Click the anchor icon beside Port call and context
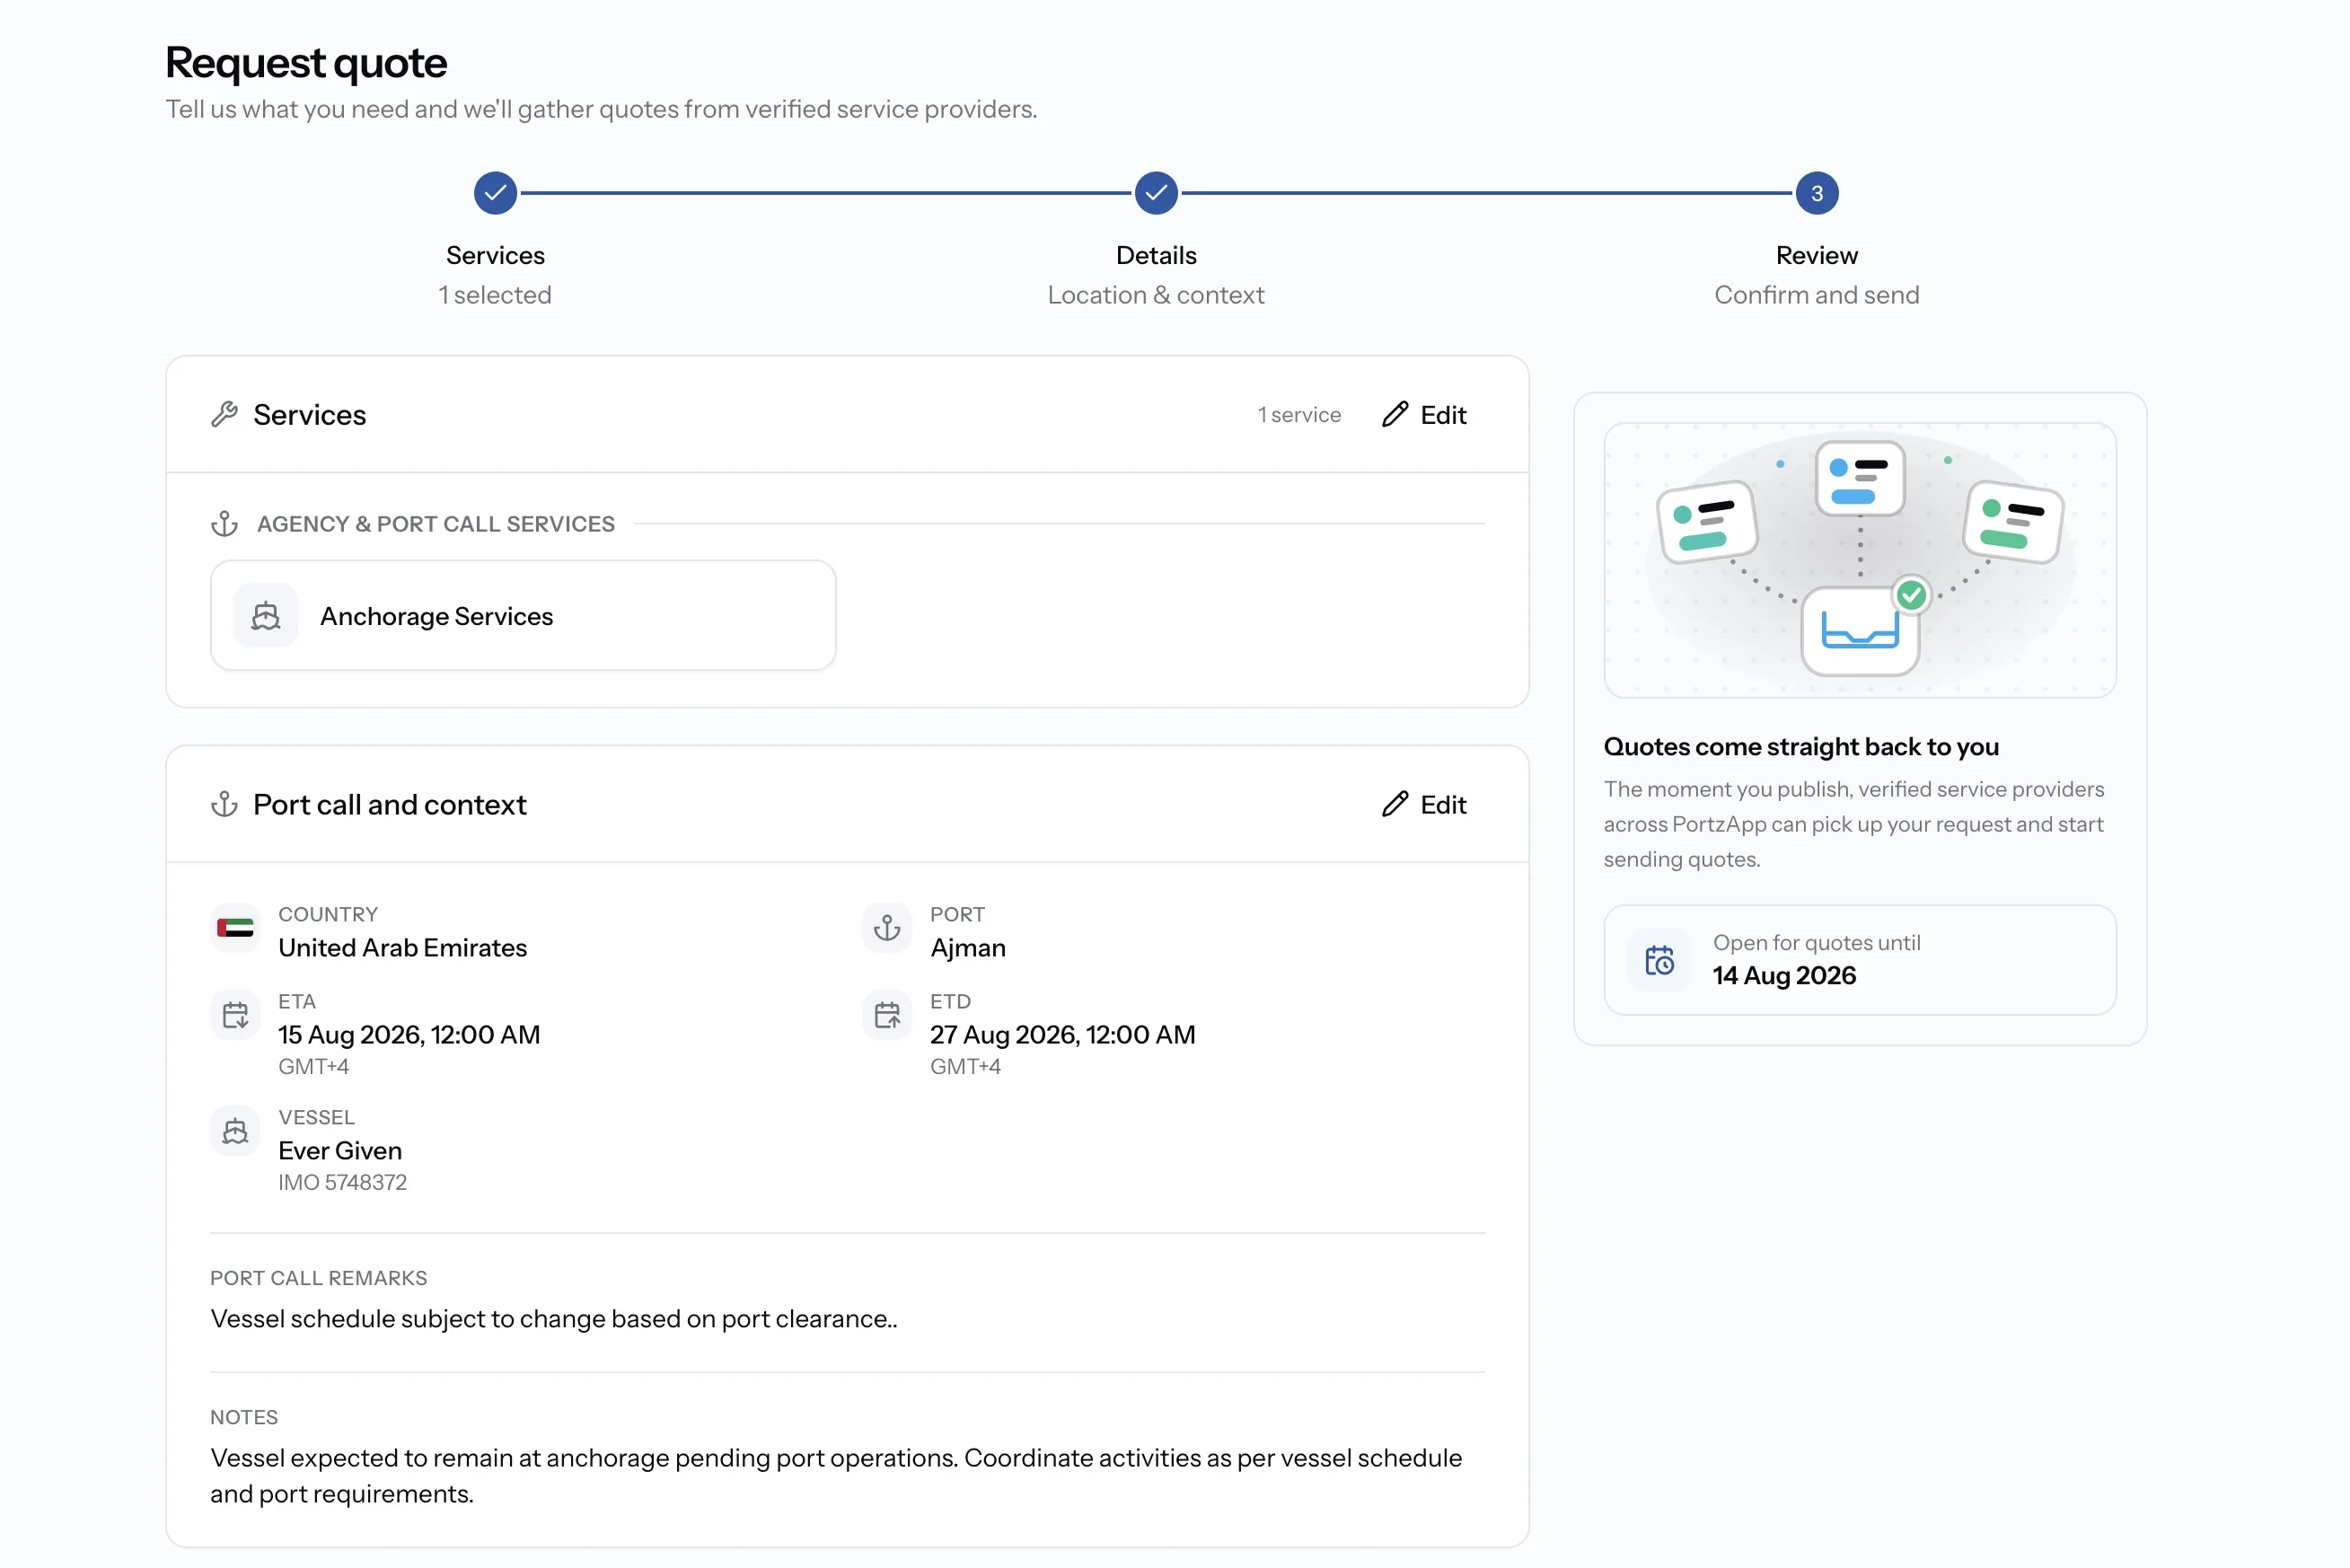 pyautogui.click(x=224, y=804)
